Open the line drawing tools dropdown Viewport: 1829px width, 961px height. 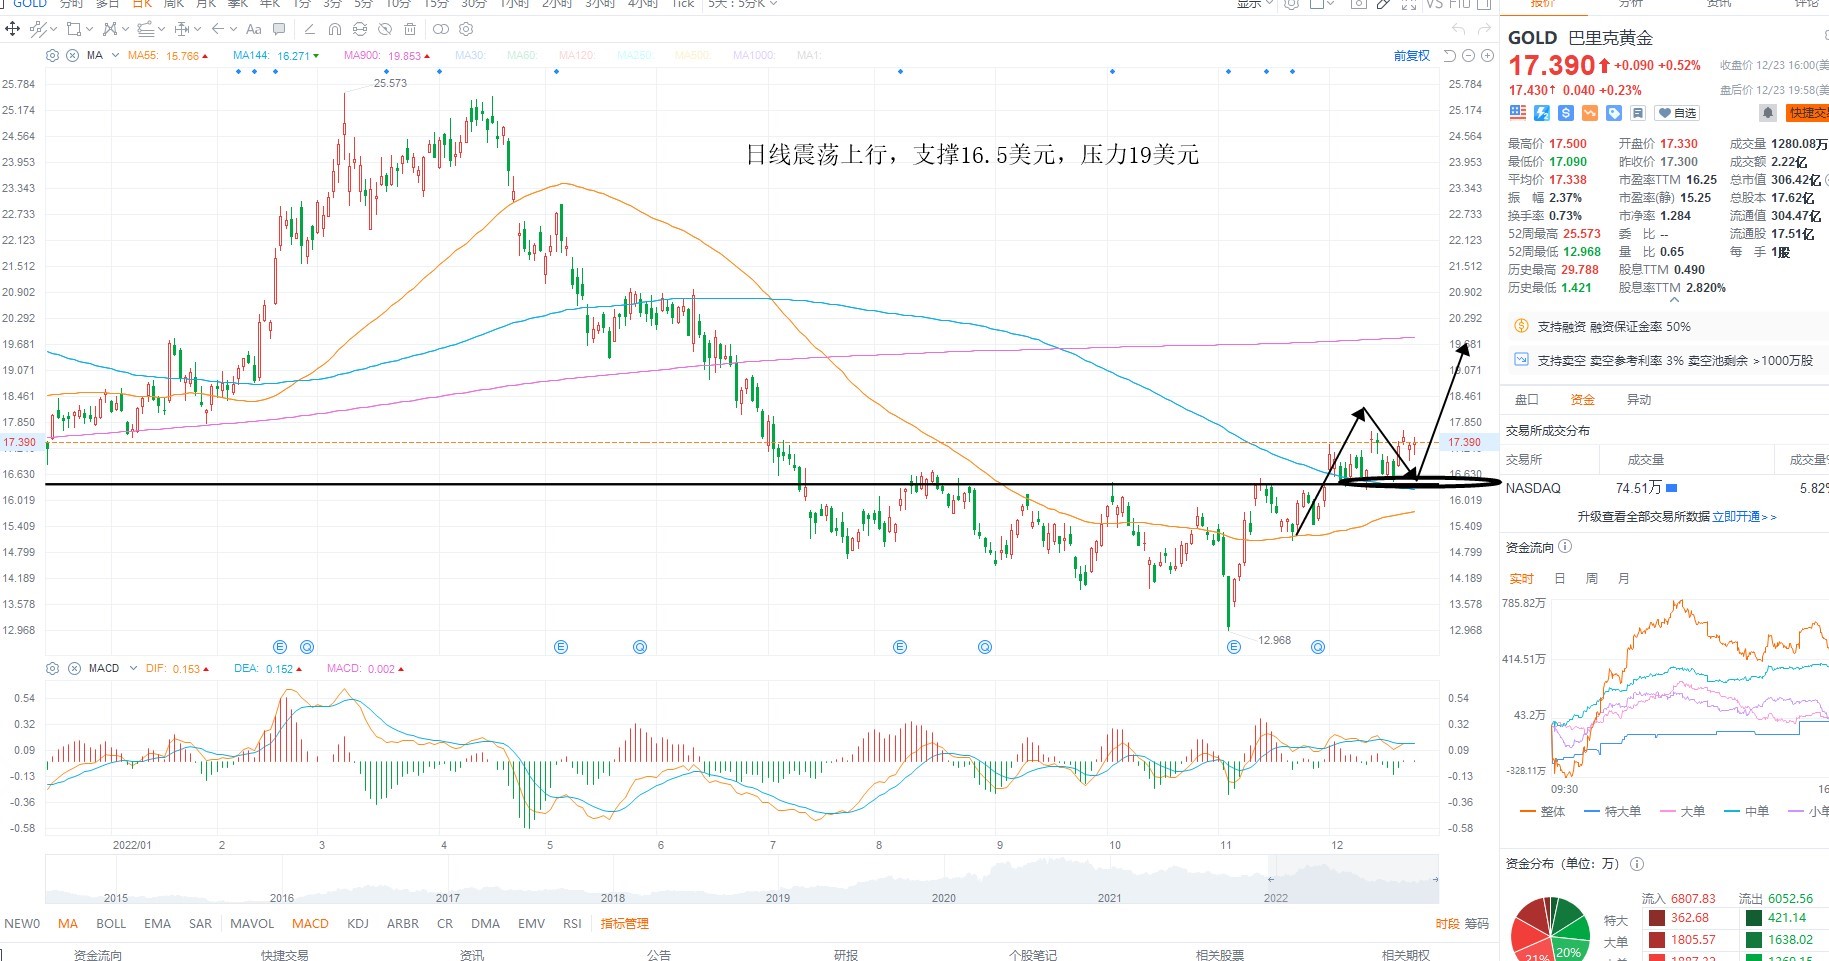[54, 29]
